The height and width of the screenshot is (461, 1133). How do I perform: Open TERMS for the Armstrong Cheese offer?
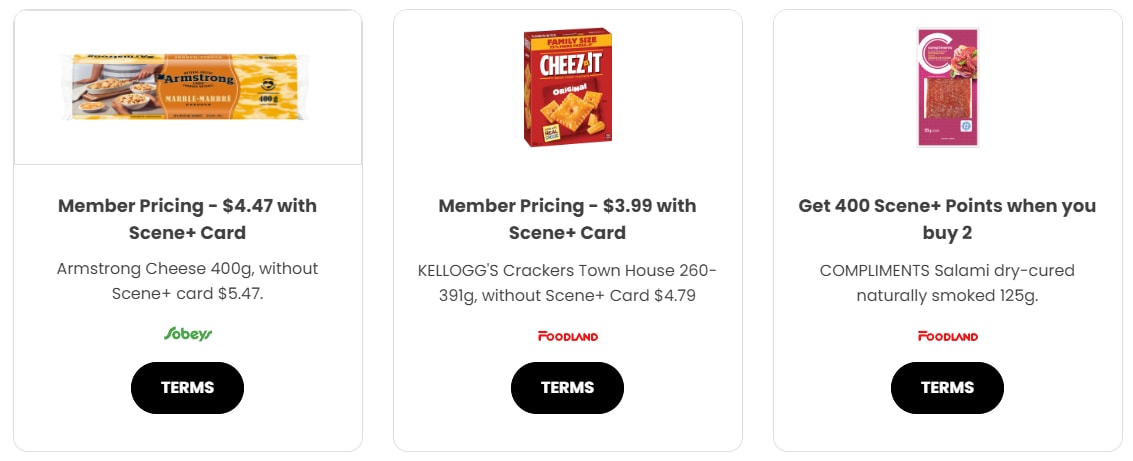187,388
